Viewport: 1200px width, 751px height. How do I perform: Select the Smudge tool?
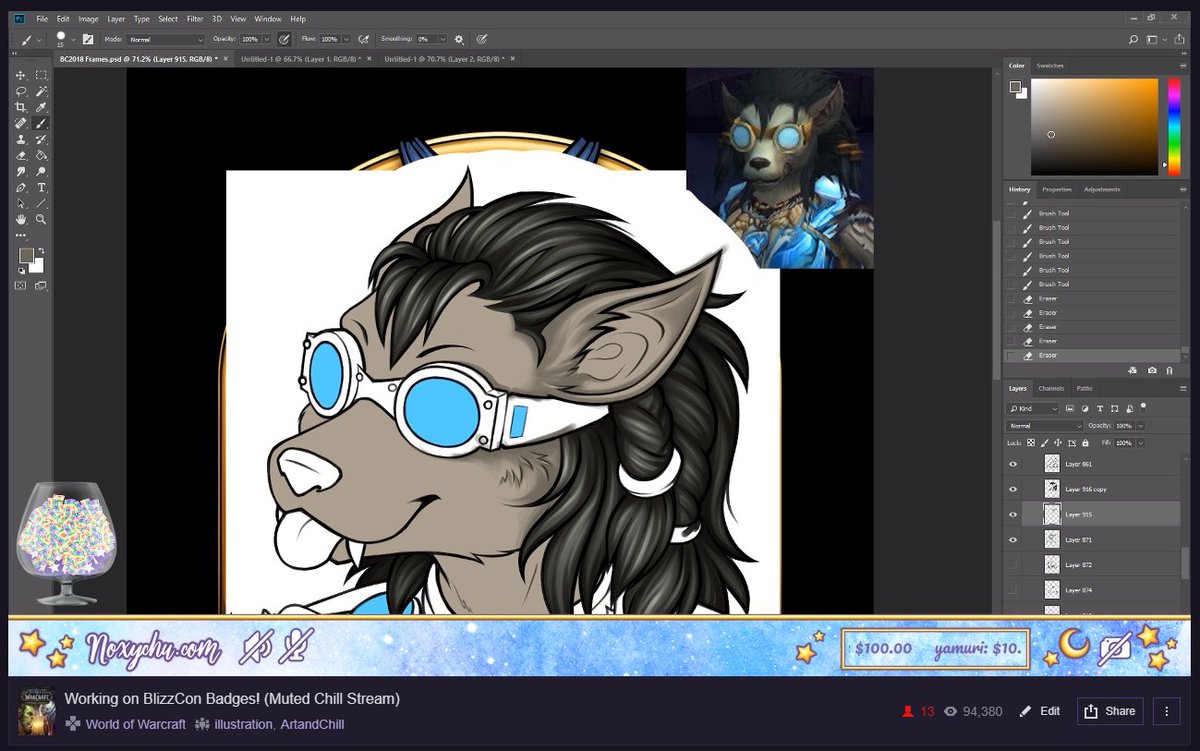tap(21, 171)
